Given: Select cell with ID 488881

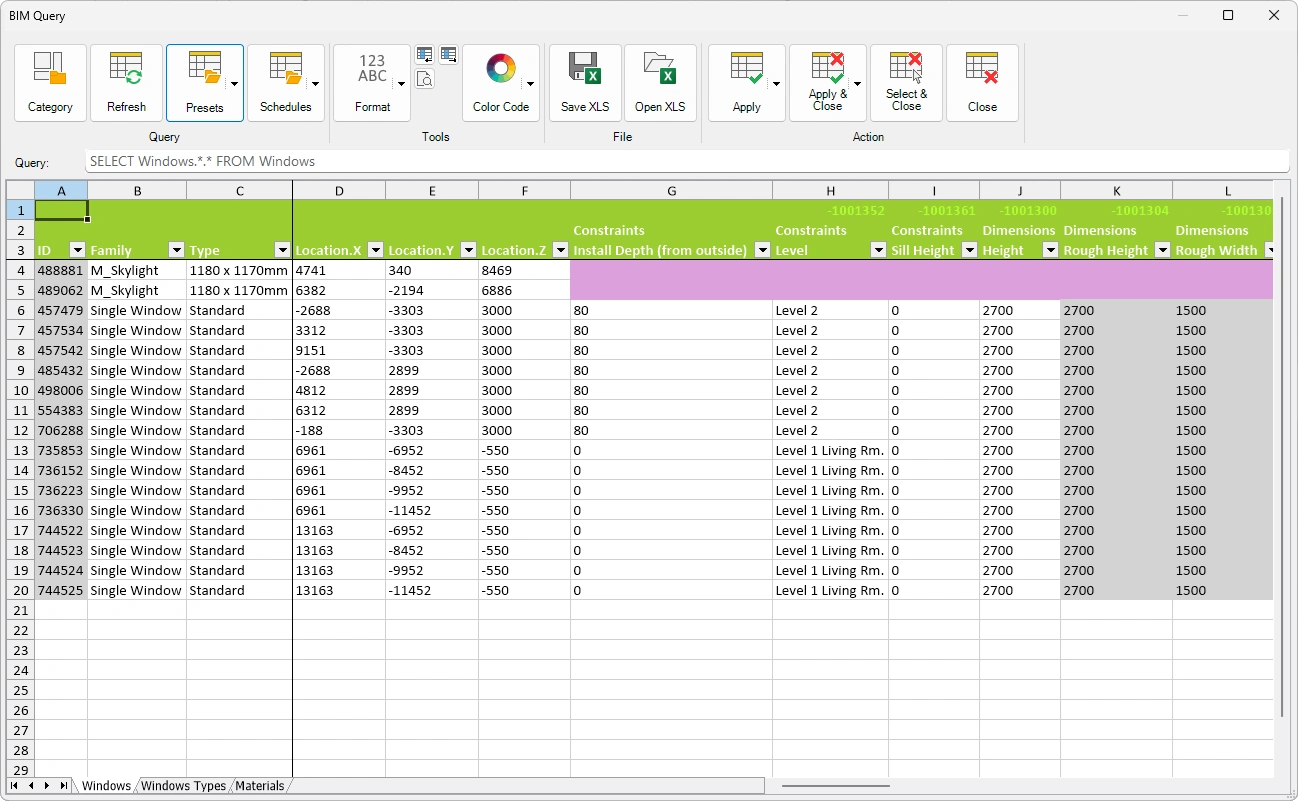Looking at the screenshot, I should (61, 270).
